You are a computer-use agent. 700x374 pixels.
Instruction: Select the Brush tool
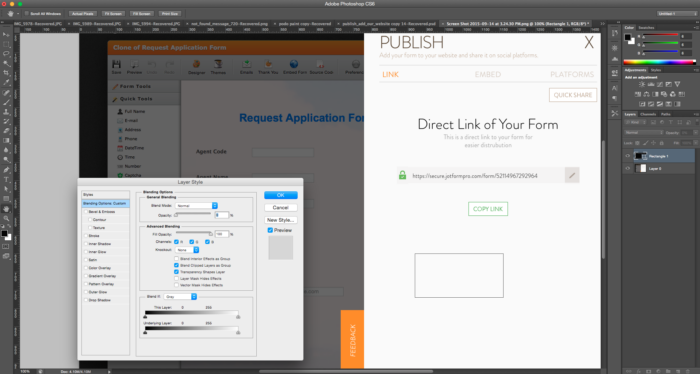pyautogui.click(x=6, y=102)
